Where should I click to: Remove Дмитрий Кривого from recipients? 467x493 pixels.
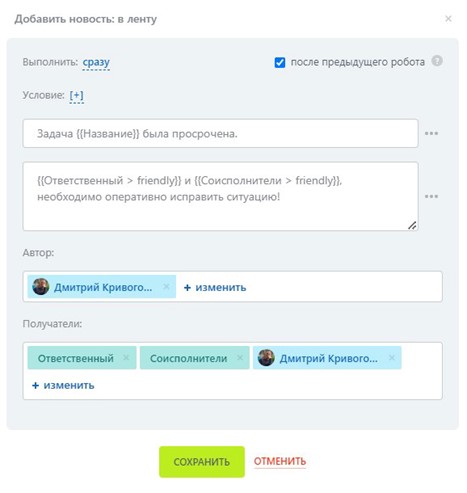click(392, 358)
